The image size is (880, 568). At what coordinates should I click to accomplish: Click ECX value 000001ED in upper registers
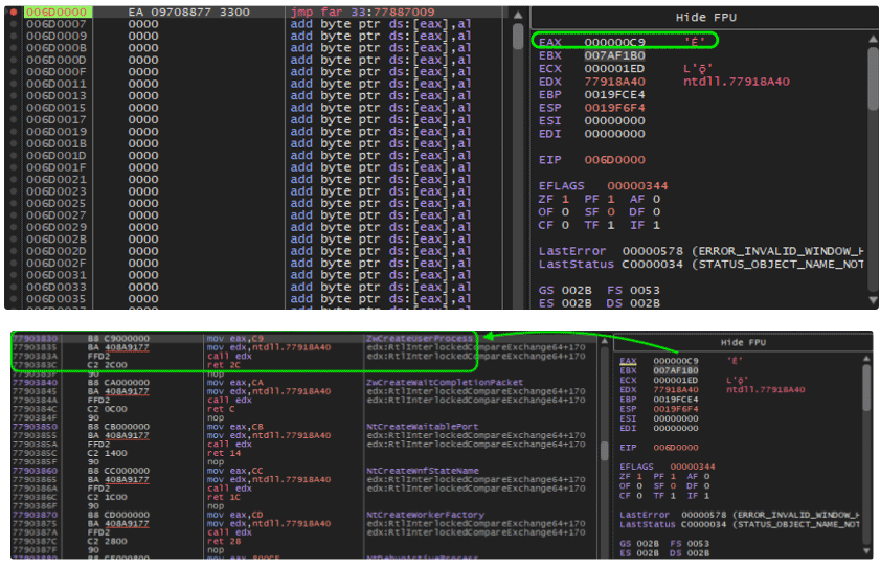pos(615,68)
